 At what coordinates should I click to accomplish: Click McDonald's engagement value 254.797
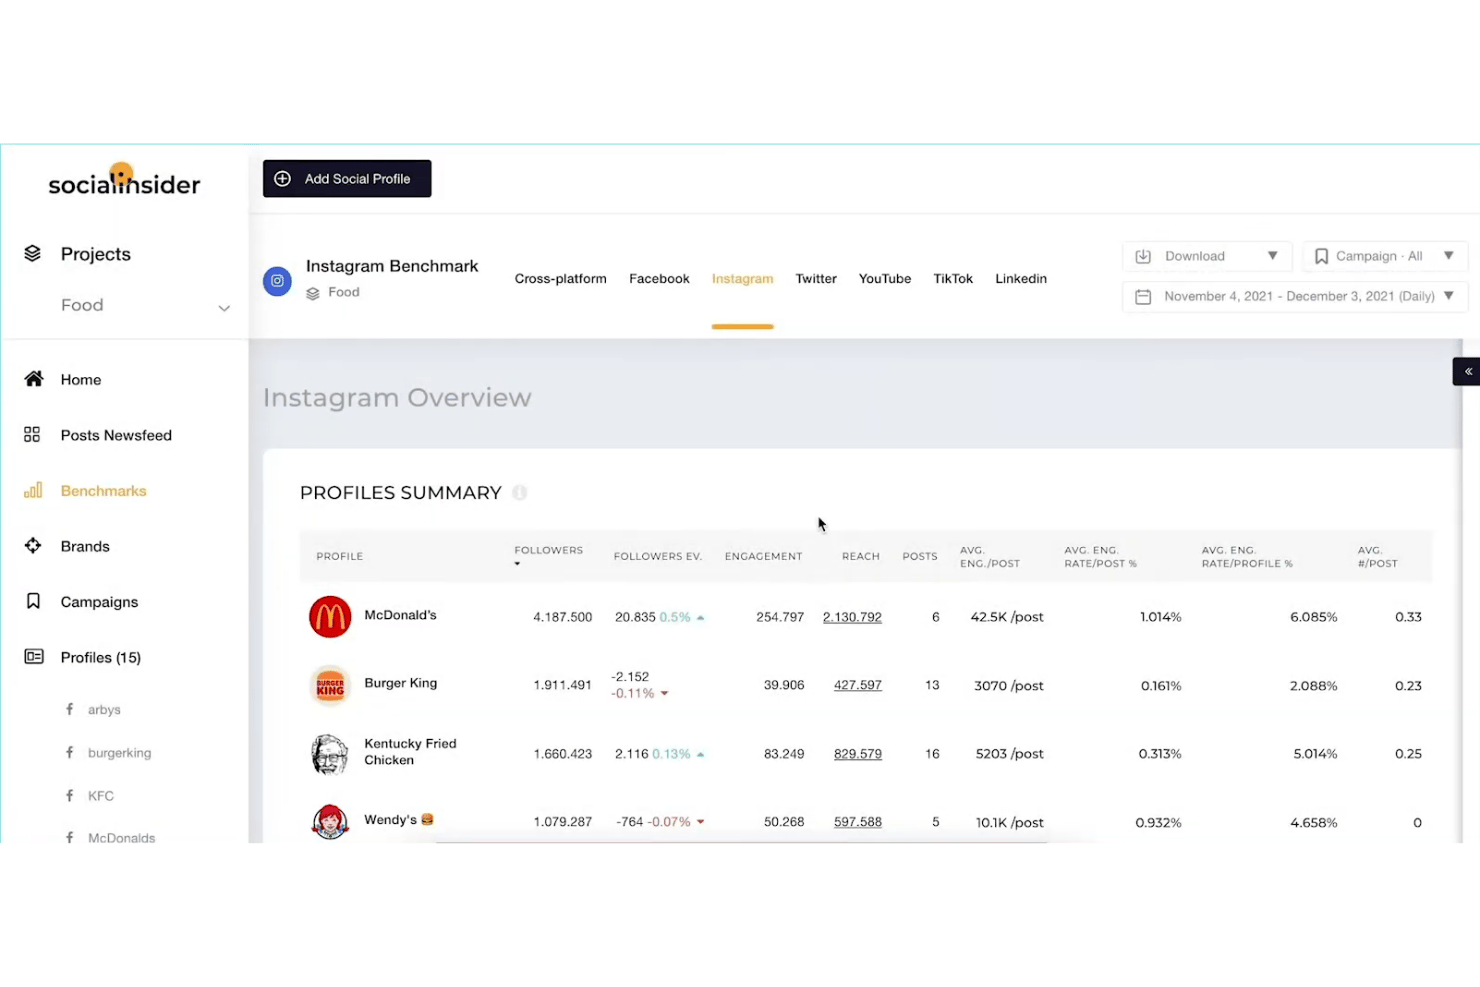[780, 617]
